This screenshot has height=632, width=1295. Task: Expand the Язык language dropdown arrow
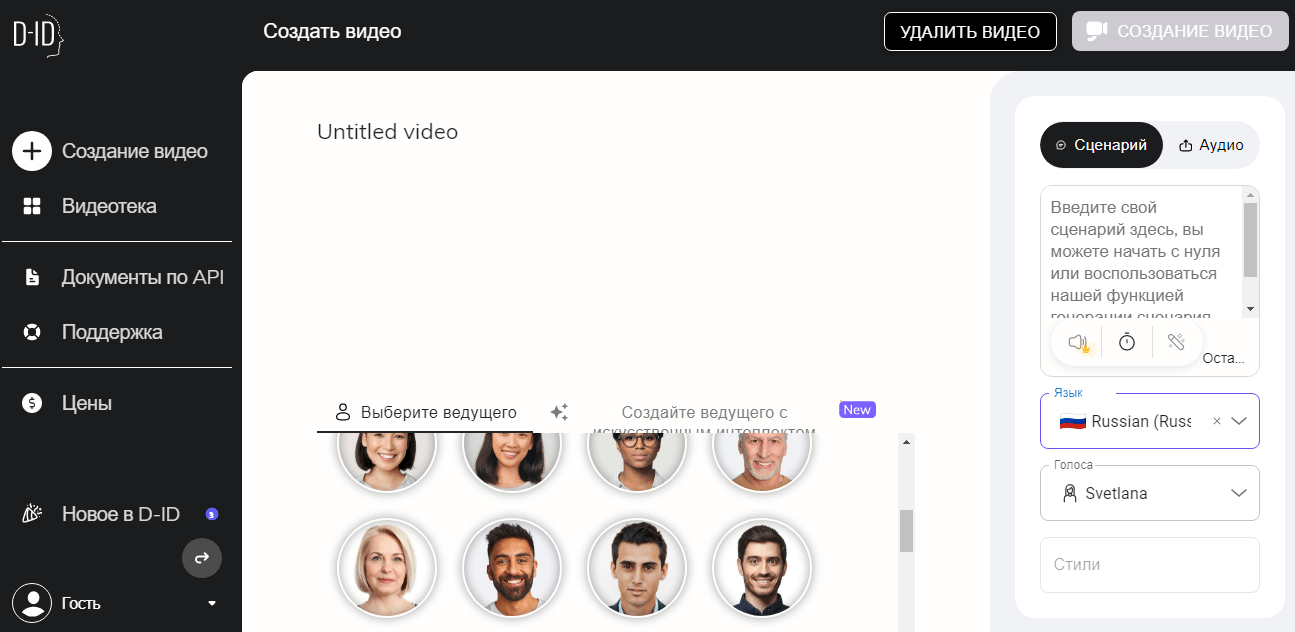click(x=1239, y=422)
